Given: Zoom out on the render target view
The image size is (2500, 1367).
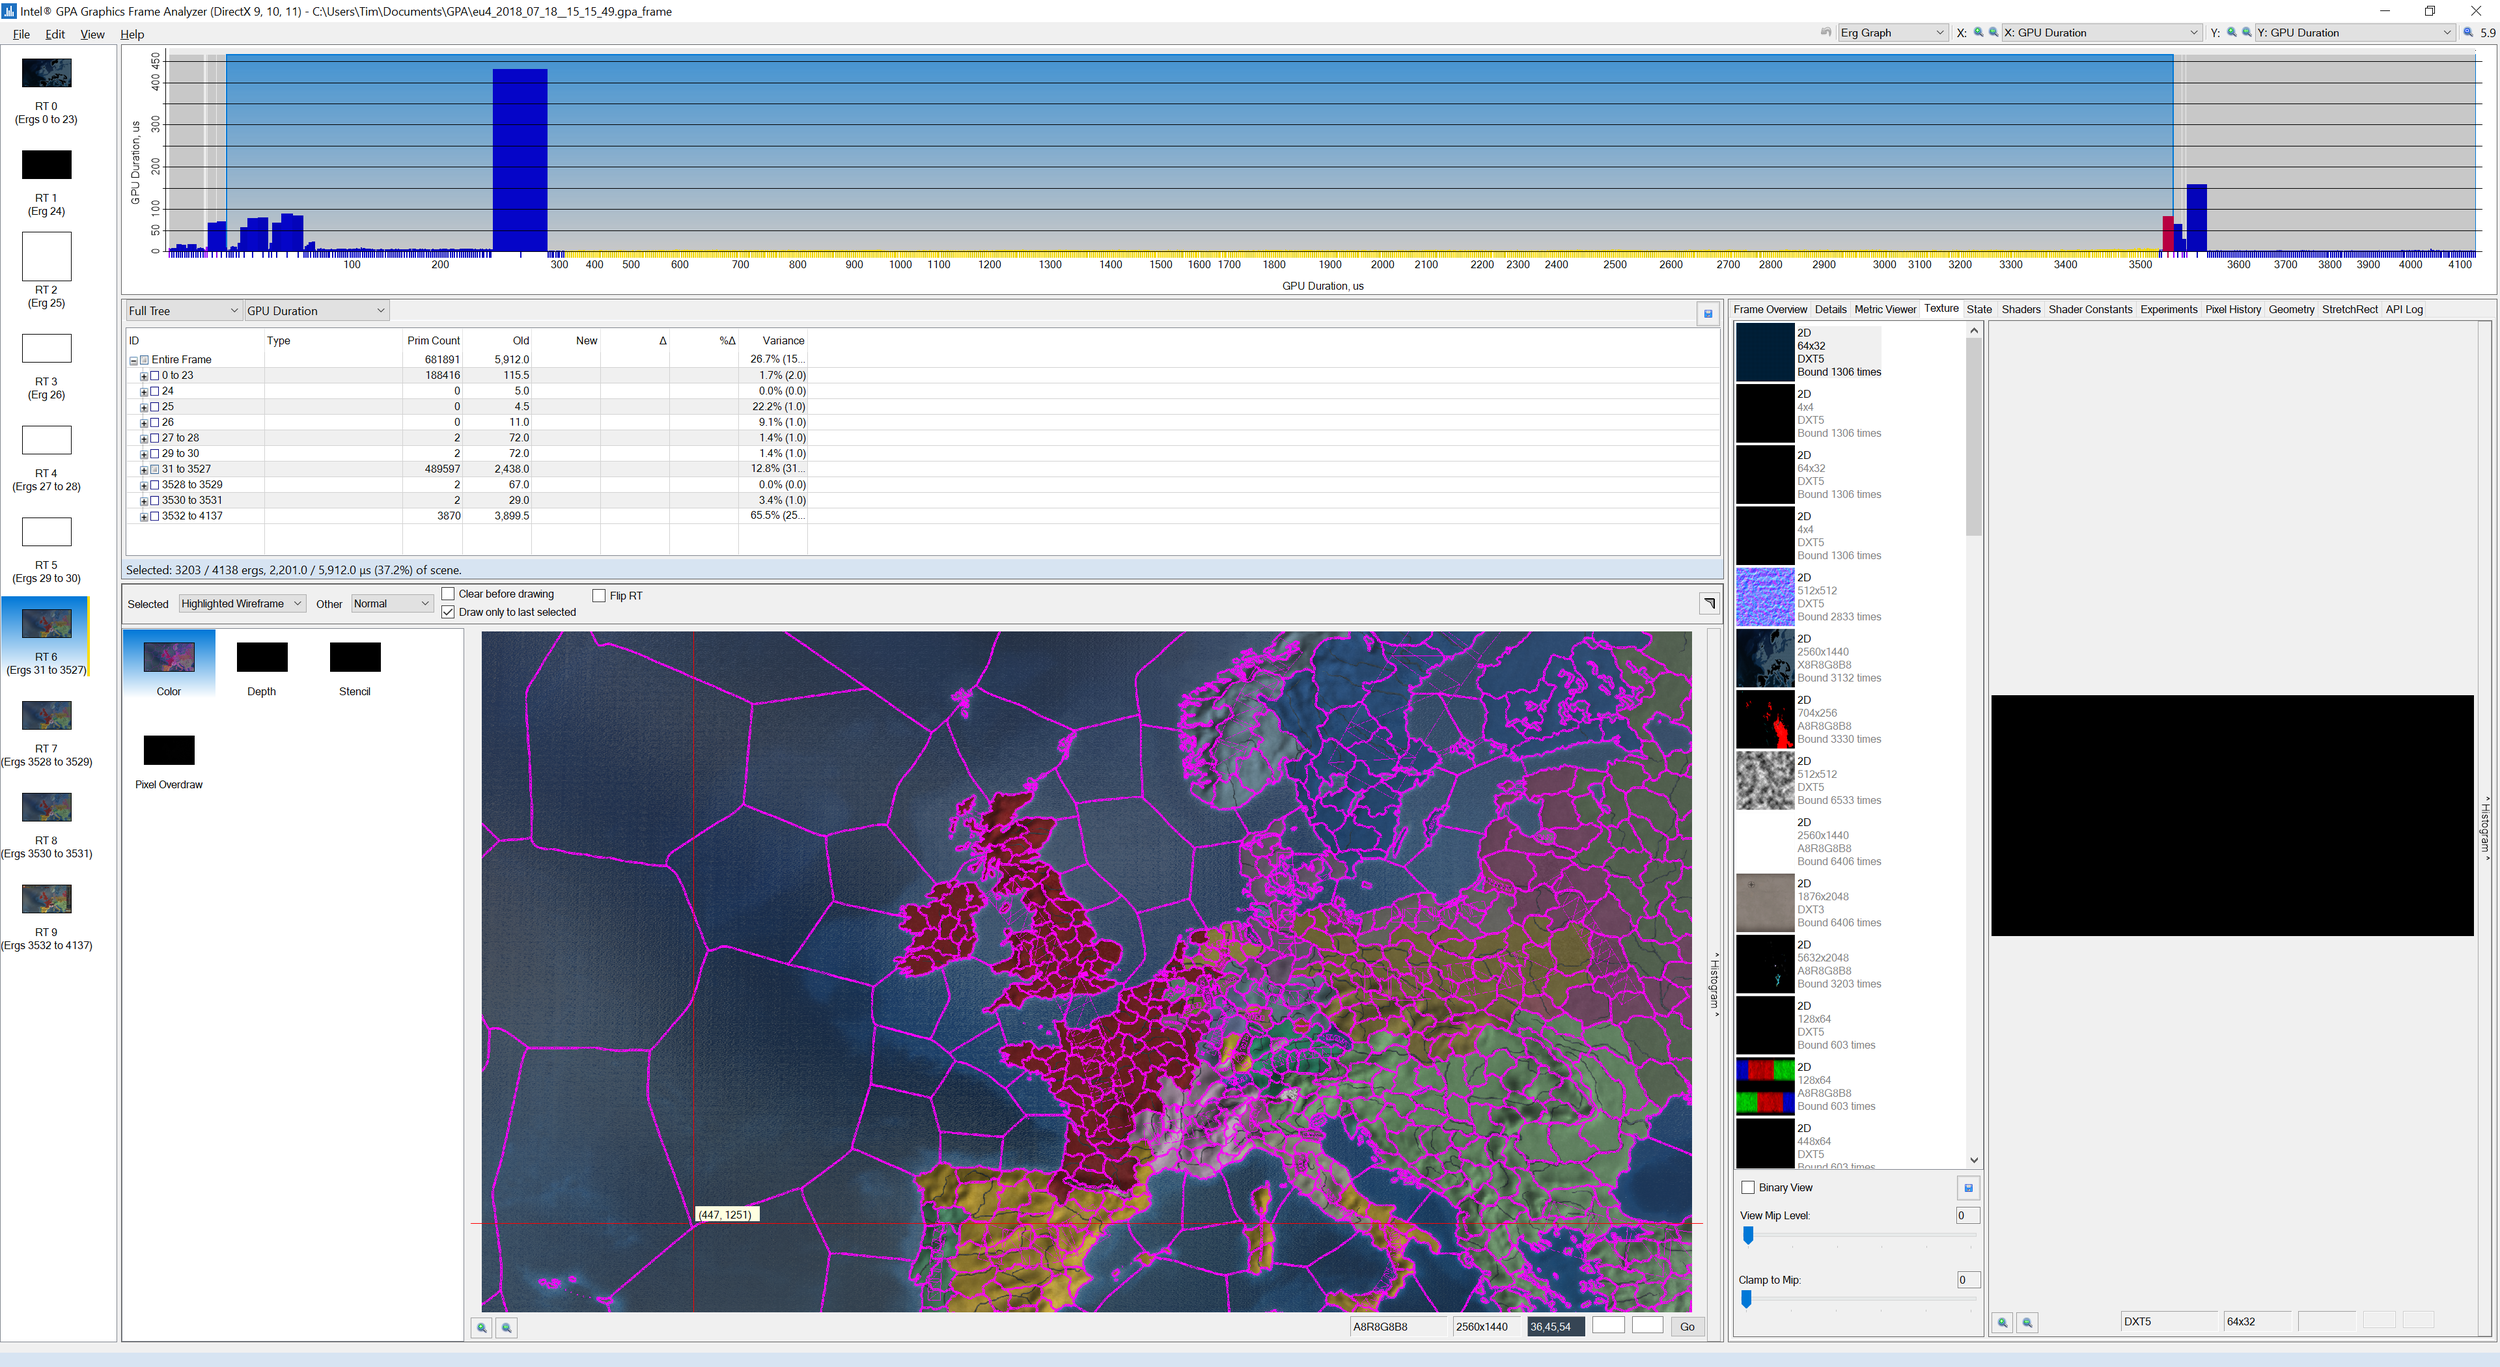Looking at the screenshot, I should tap(507, 1327).
